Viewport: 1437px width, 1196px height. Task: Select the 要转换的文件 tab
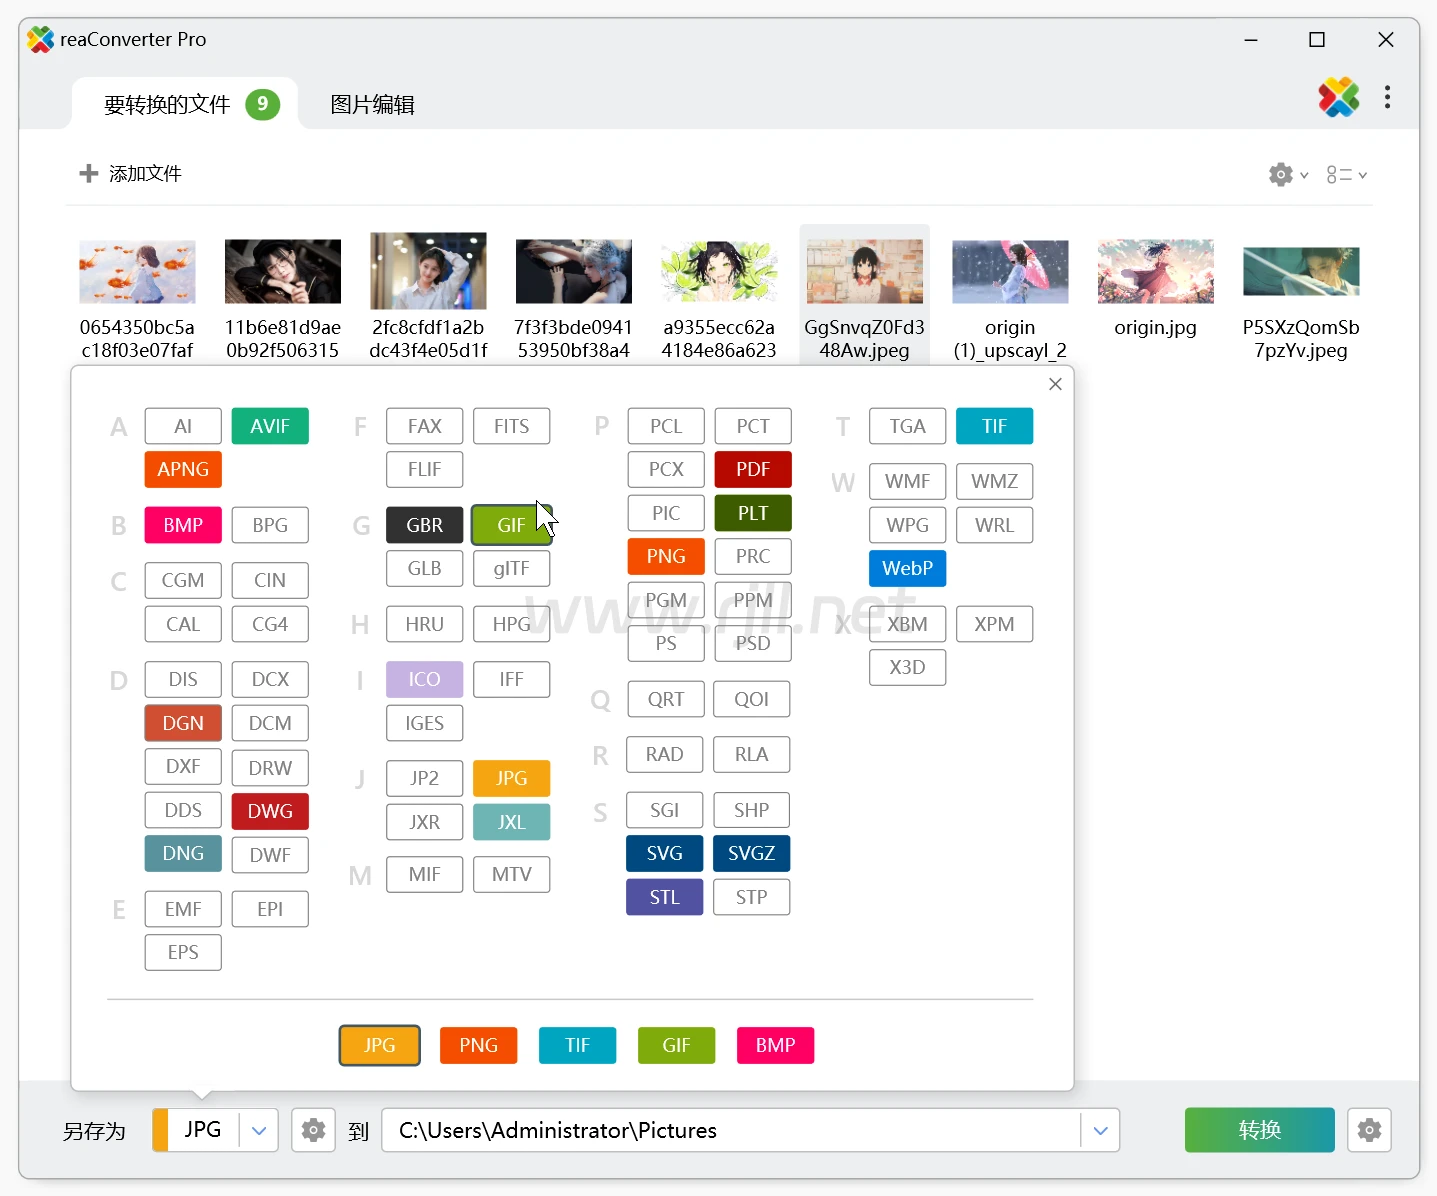167,105
